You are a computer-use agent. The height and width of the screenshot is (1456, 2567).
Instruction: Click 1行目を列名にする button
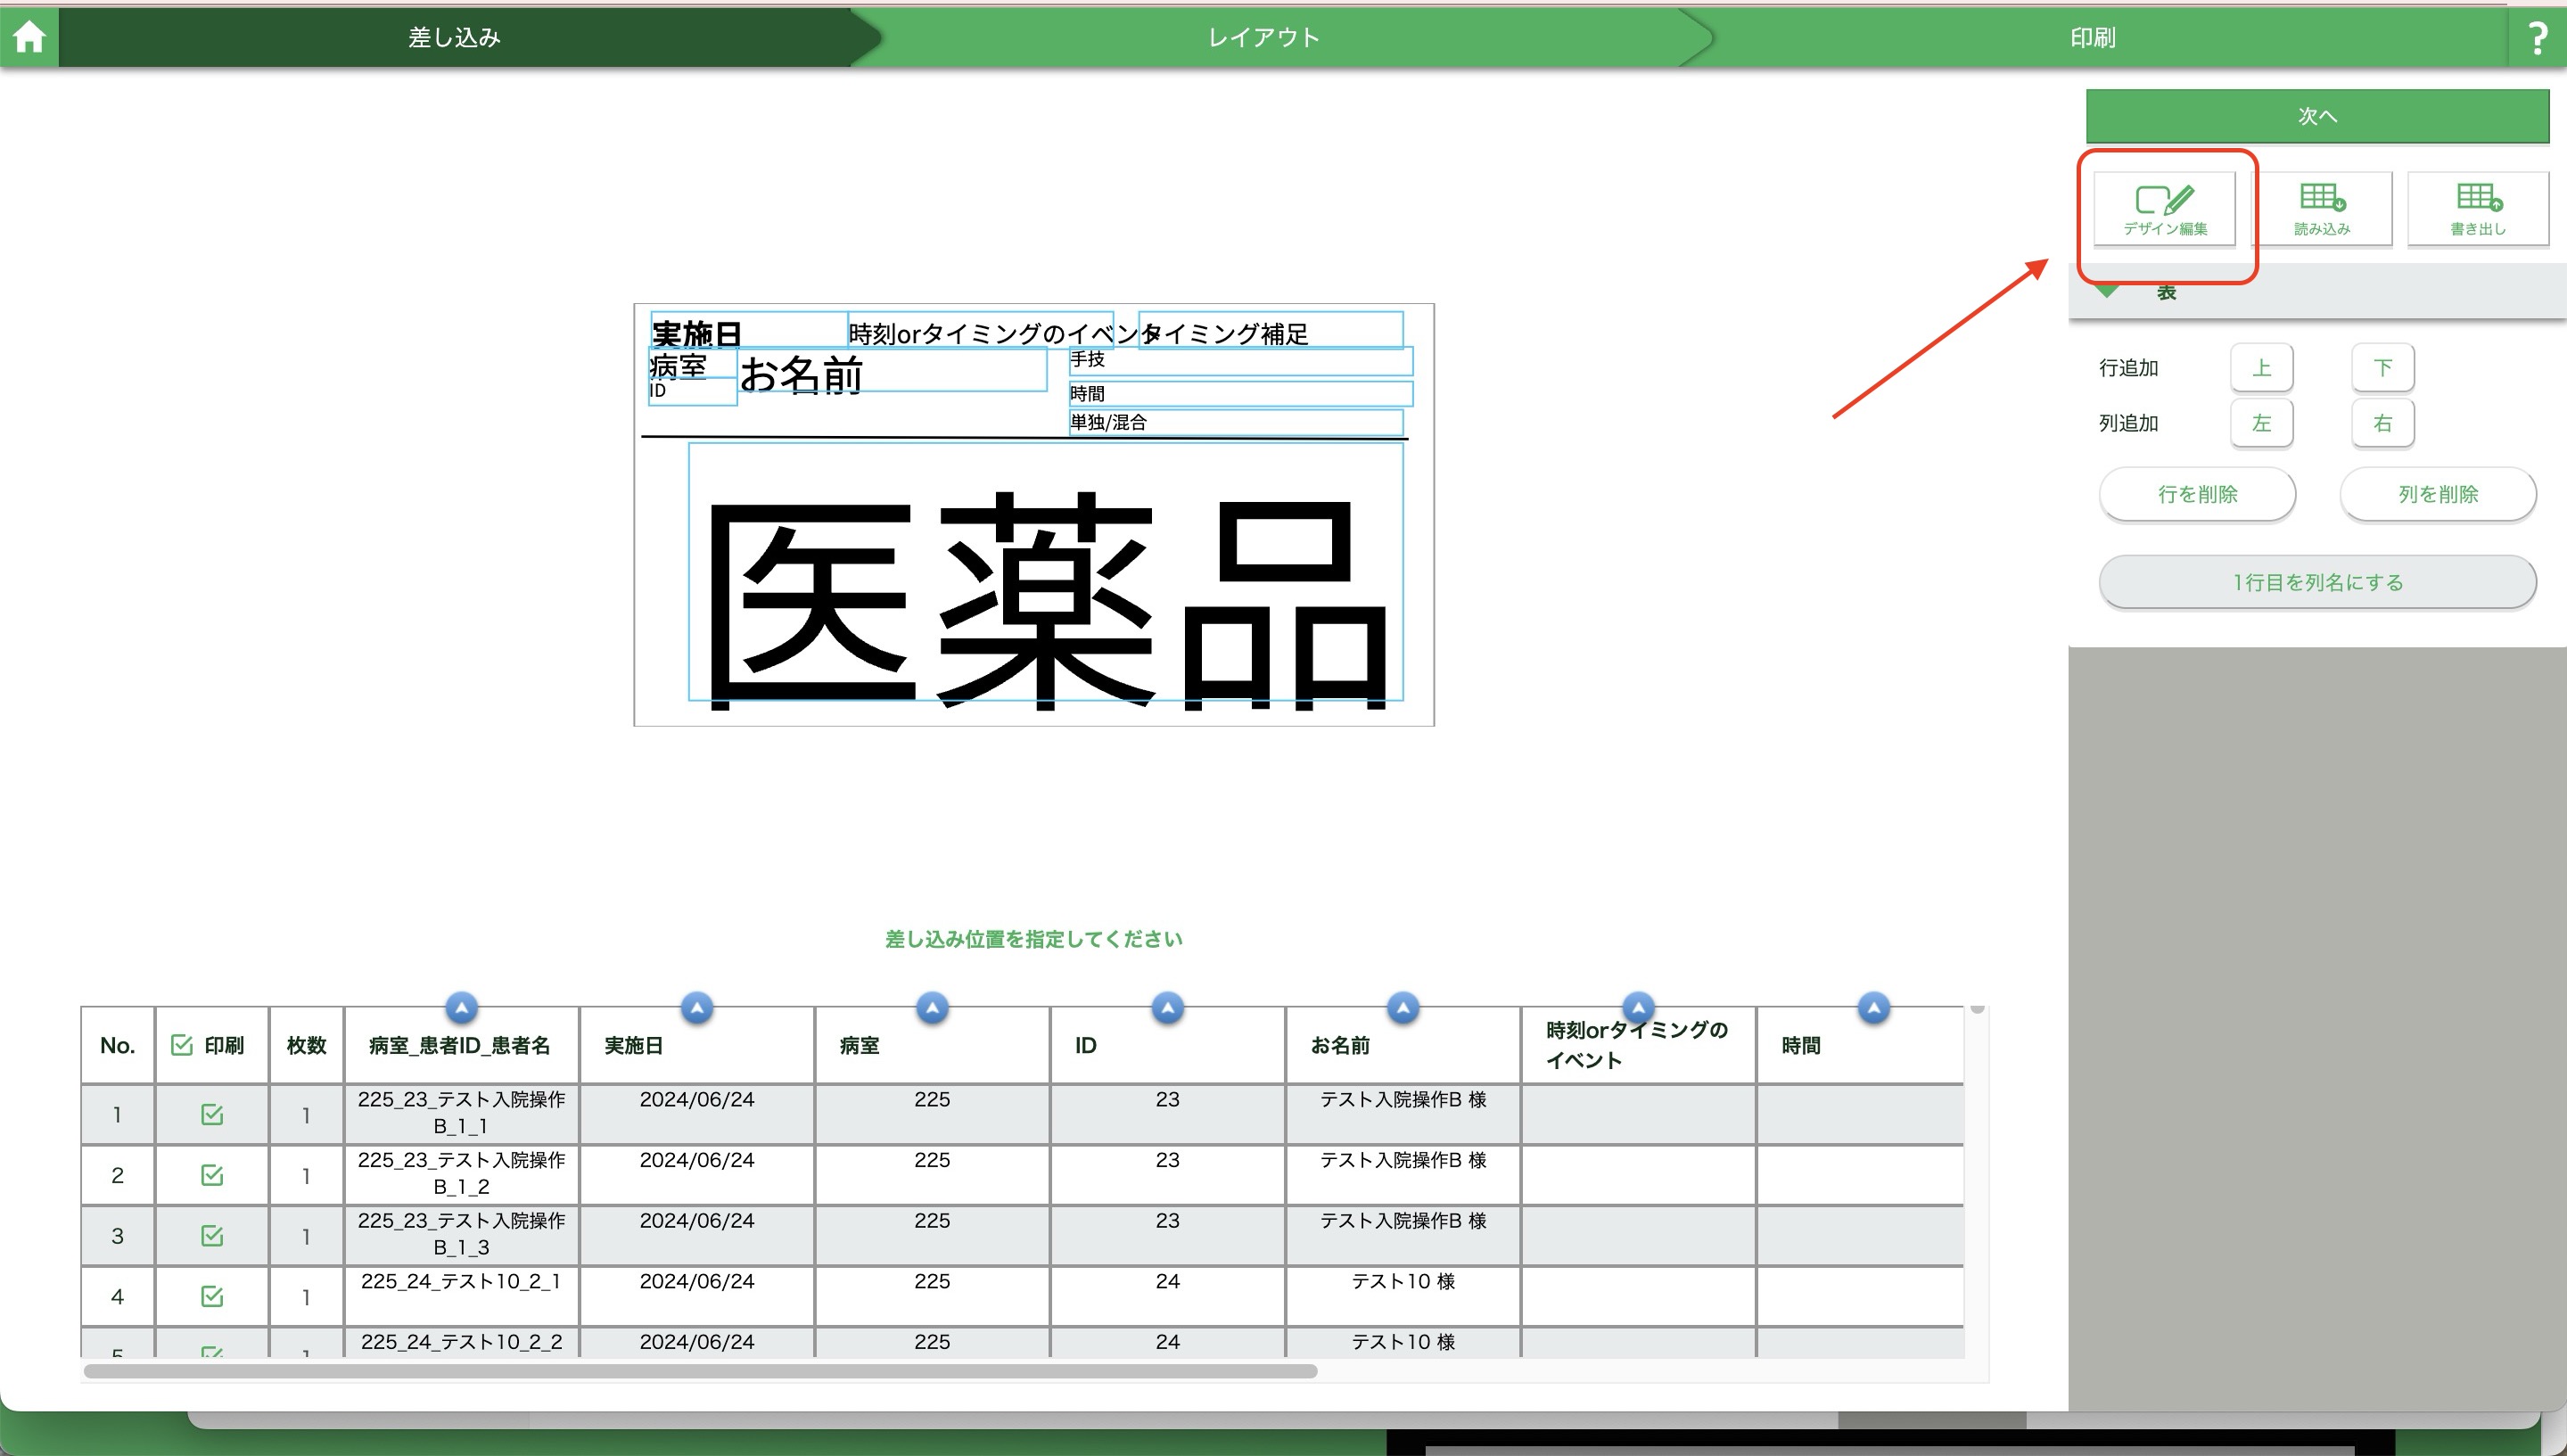click(2317, 582)
